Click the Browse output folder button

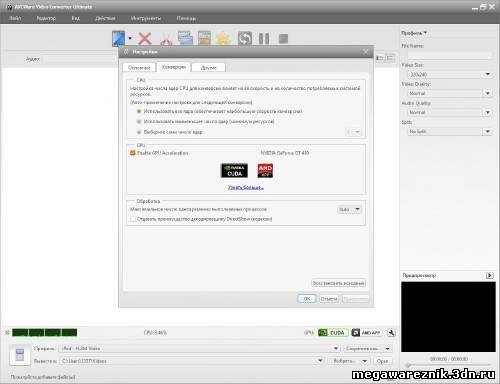344,361
